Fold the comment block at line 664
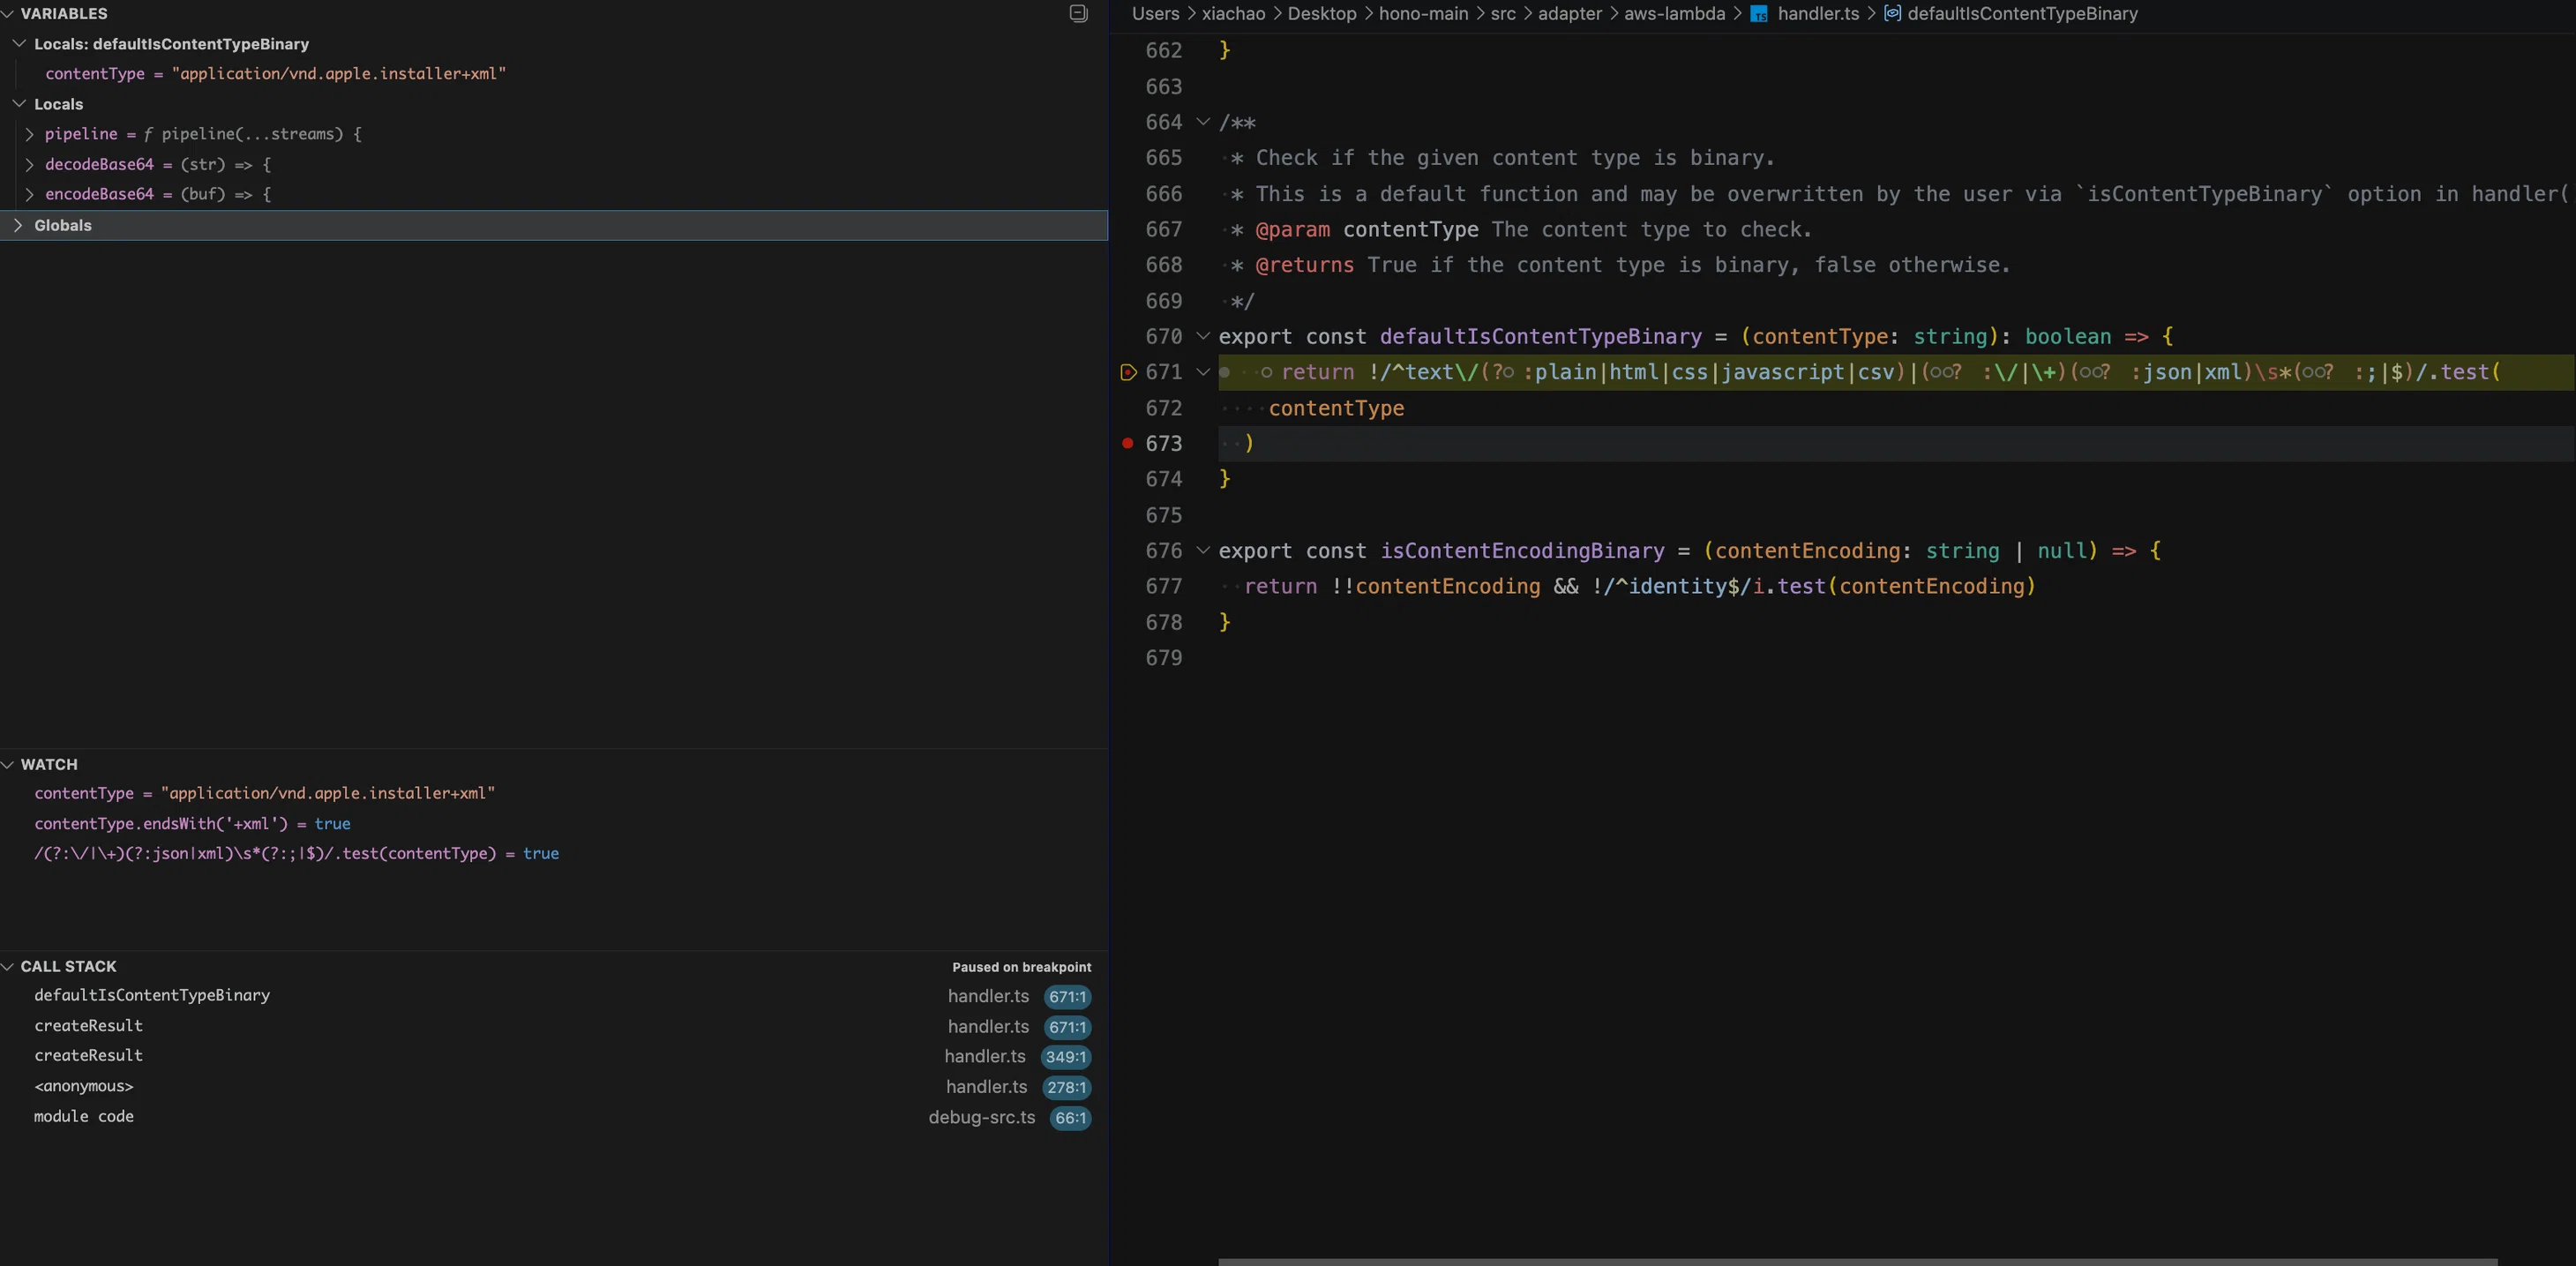Viewport: 2576px width, 1266px height. [1203, 122]
